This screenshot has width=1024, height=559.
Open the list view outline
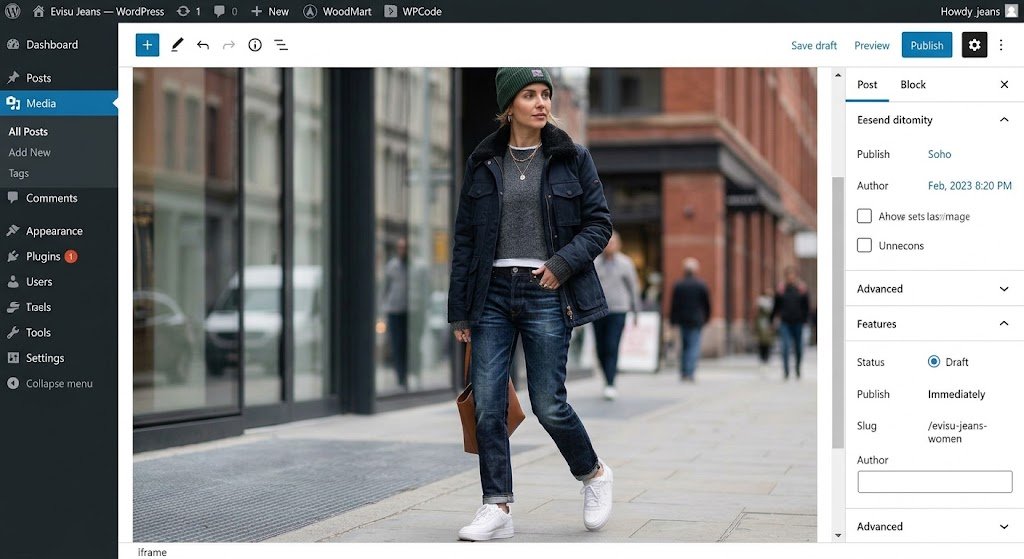coord(281,45)
